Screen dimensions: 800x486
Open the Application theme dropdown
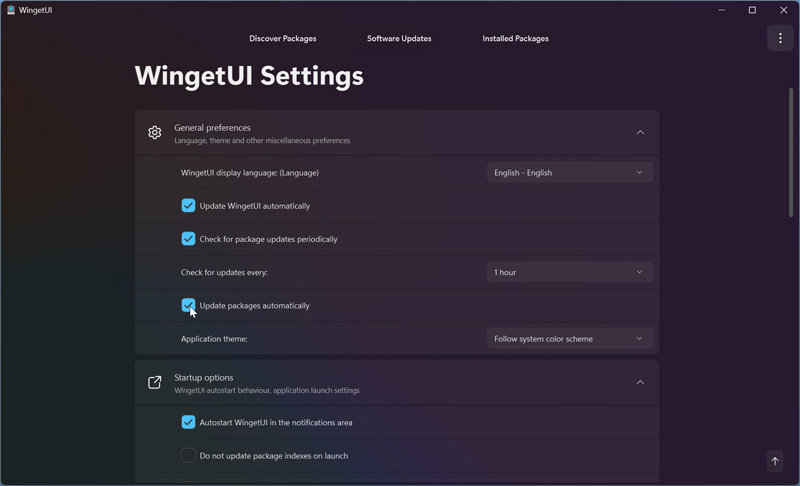(x=569, y=339)
